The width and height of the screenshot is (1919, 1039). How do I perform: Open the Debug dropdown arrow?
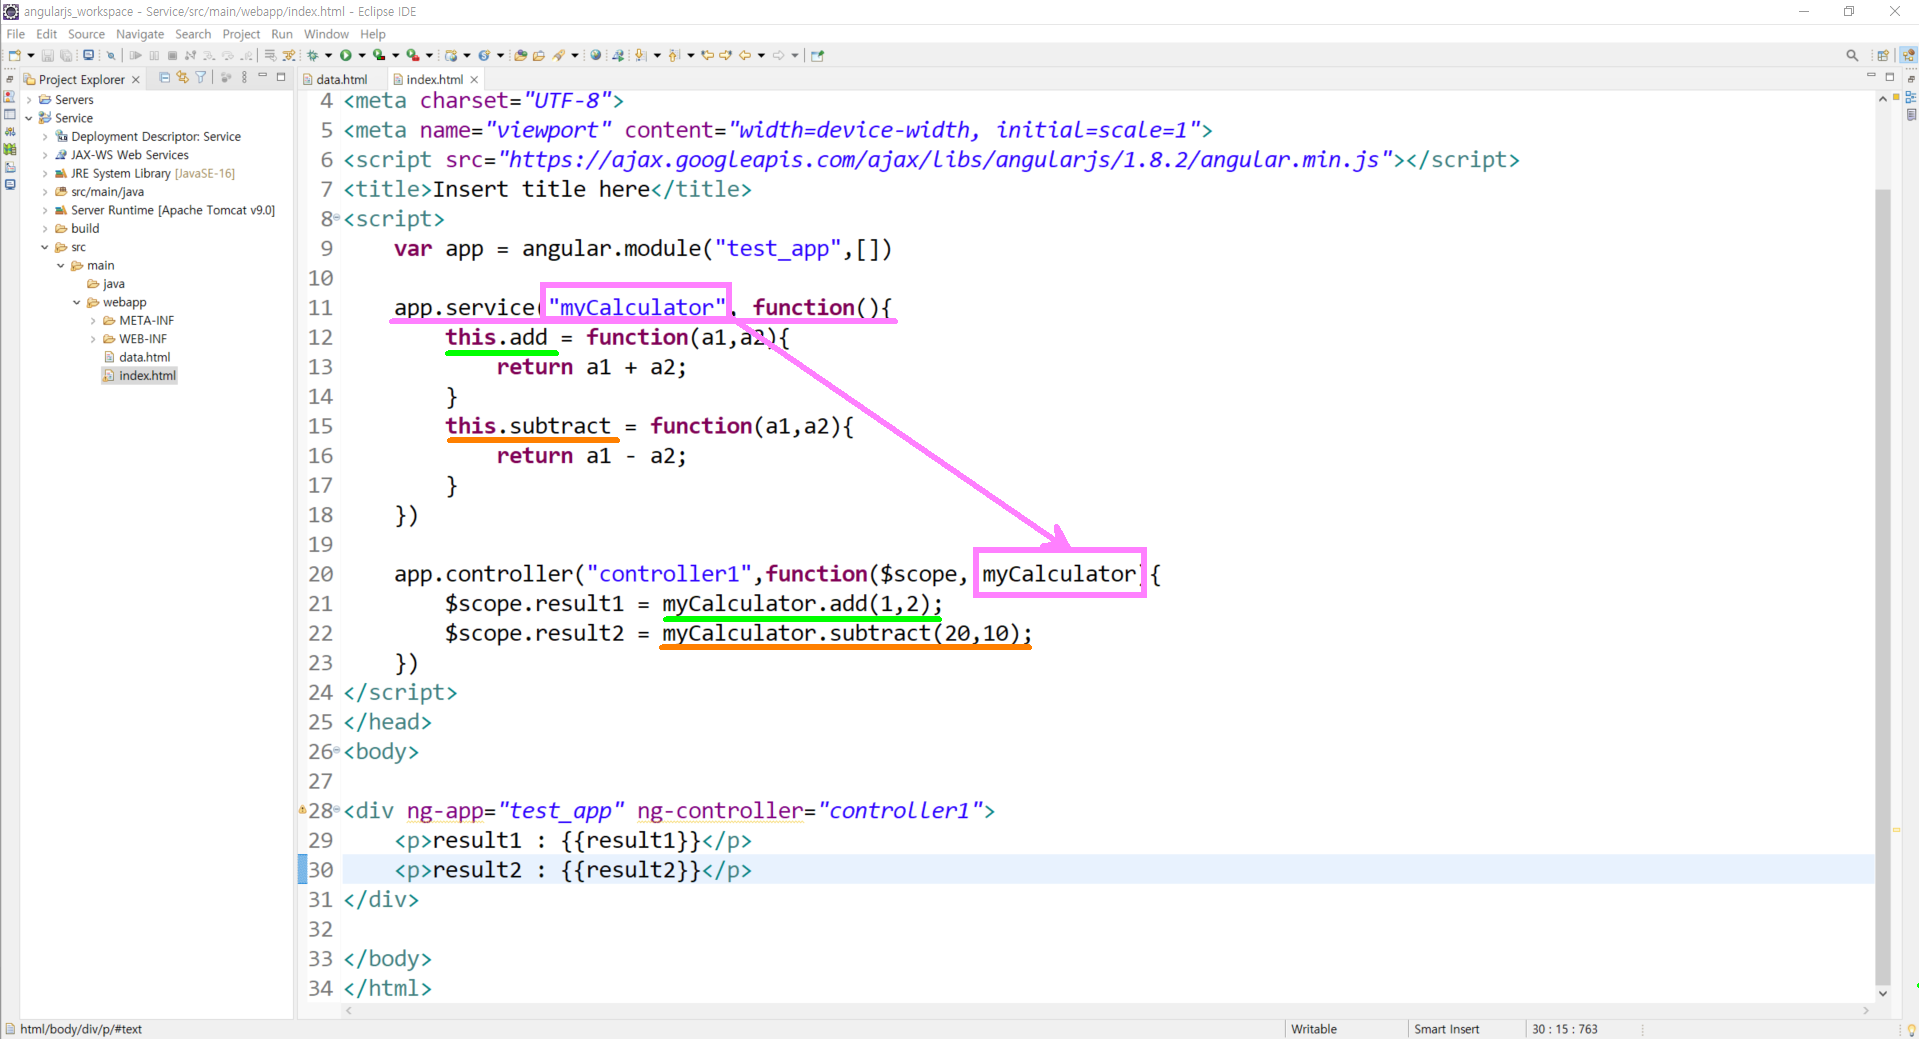(328, 55)
